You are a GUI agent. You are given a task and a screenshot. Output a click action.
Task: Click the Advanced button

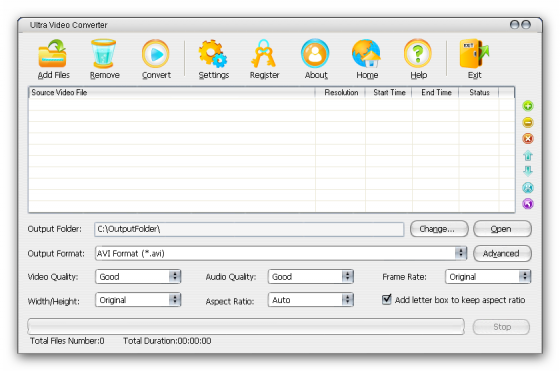502,253
